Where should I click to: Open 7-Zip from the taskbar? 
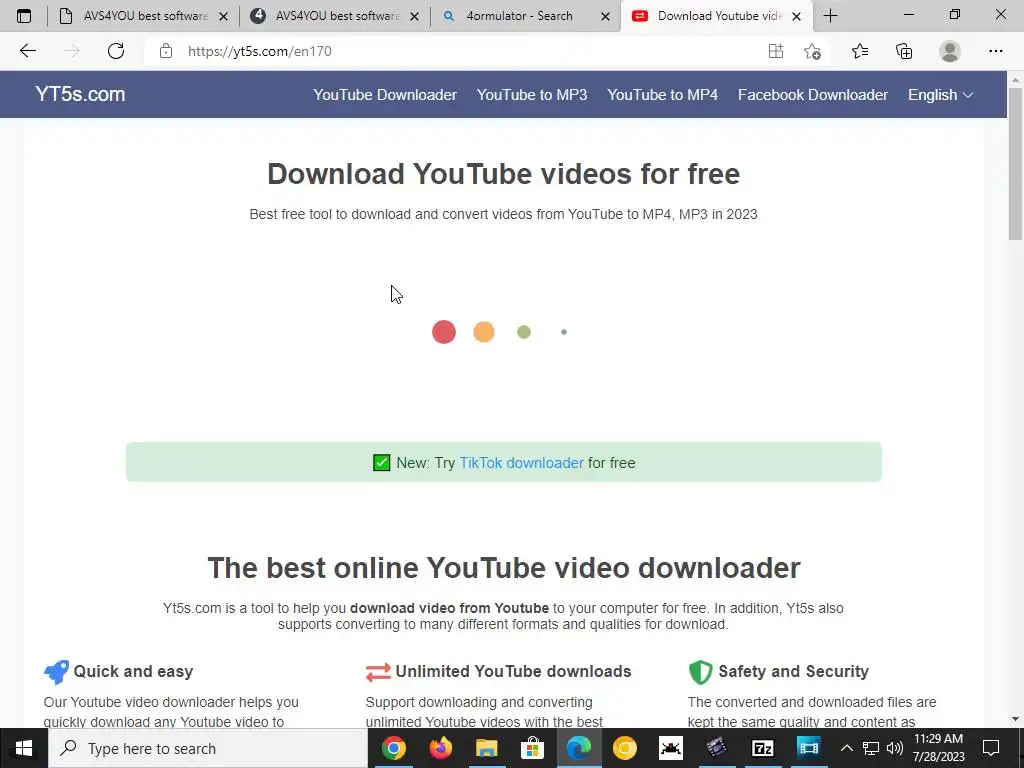763,748
